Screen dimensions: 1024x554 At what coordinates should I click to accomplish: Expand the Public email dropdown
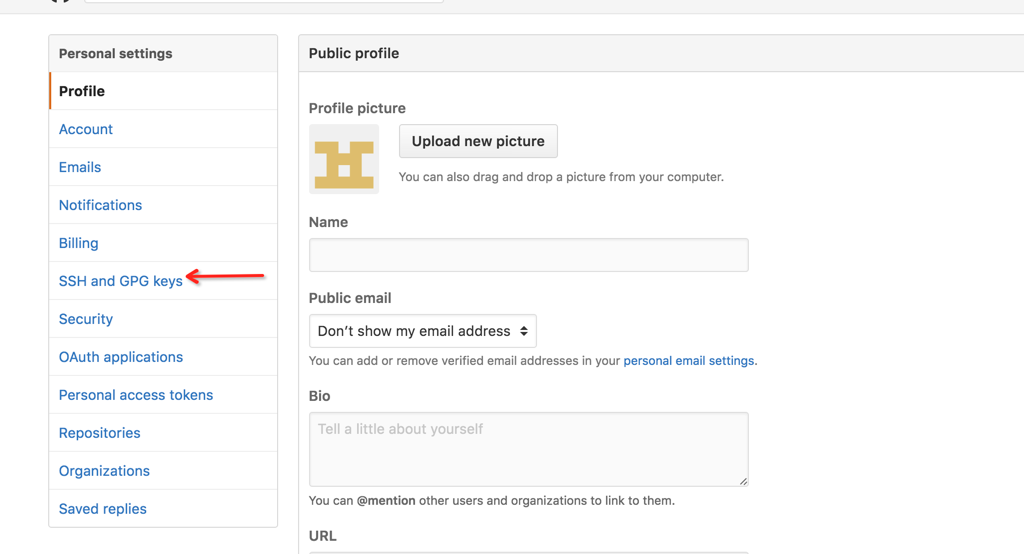(423, 331)
